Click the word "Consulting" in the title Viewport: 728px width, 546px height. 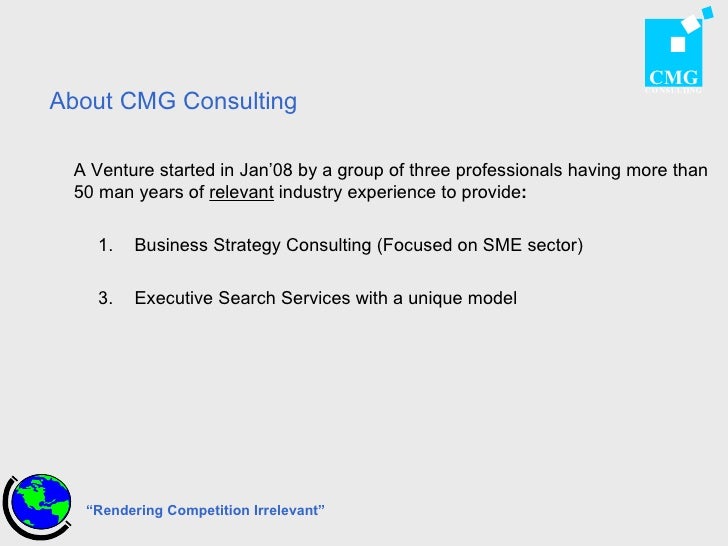244,102
